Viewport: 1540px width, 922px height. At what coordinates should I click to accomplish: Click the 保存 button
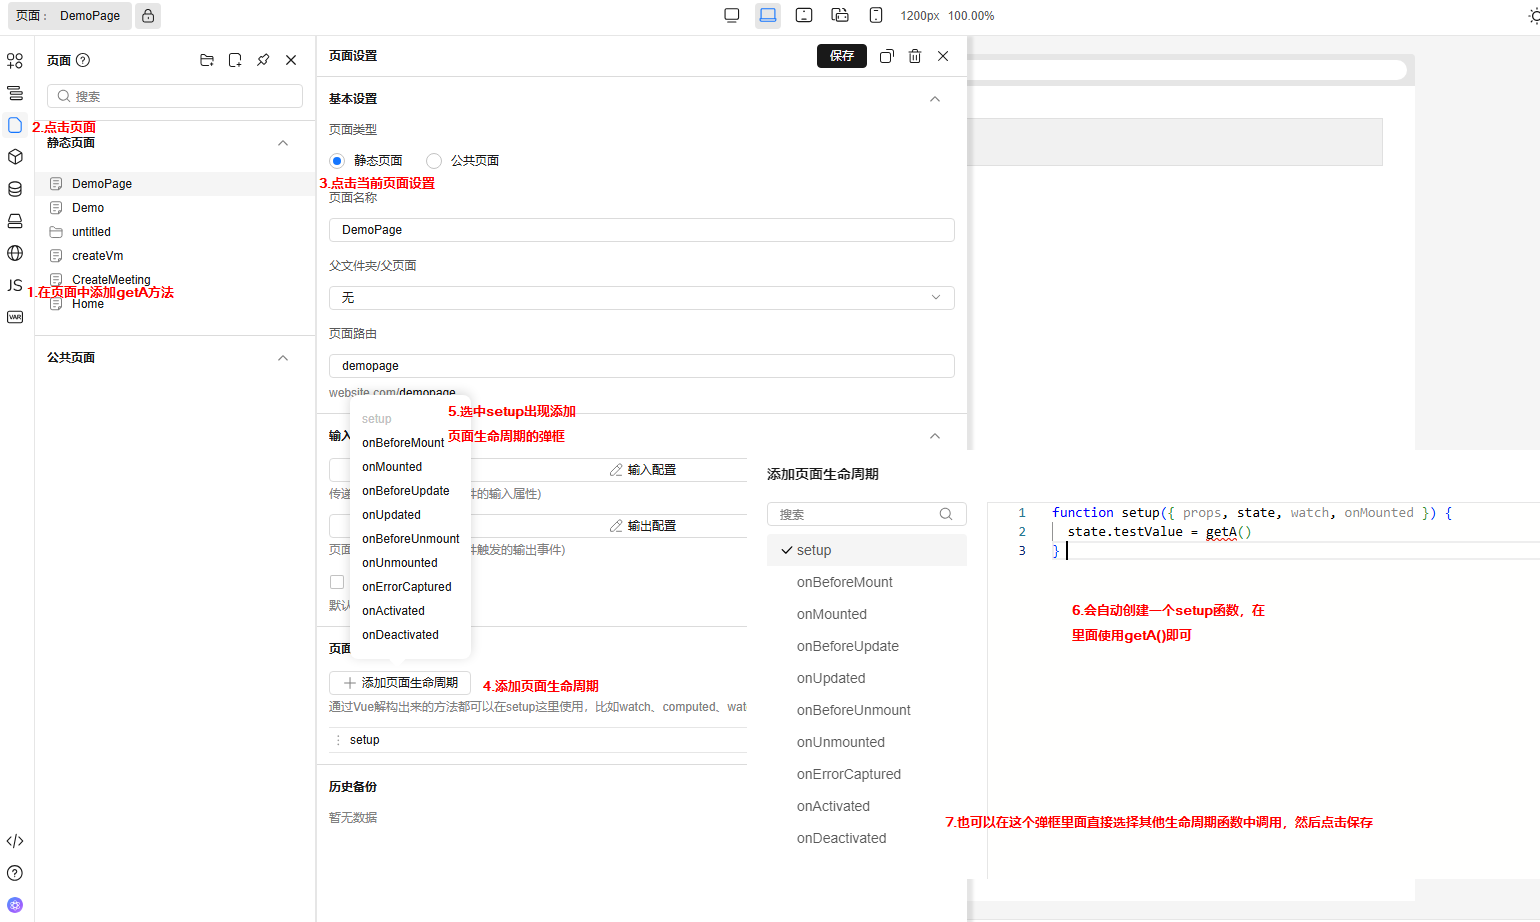pyautogui.click(x=841, y=56)
